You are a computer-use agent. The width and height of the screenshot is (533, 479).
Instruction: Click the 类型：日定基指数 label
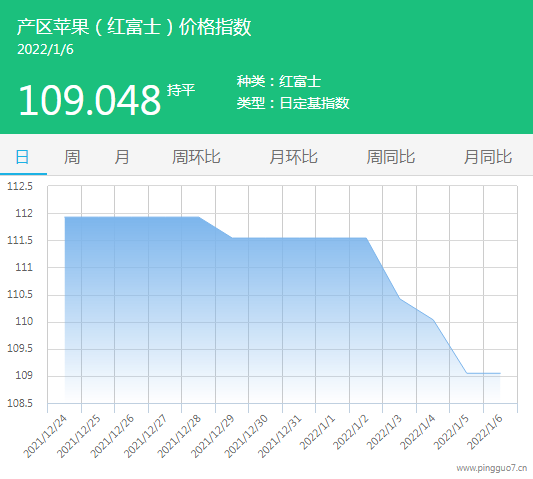point(293,103)
